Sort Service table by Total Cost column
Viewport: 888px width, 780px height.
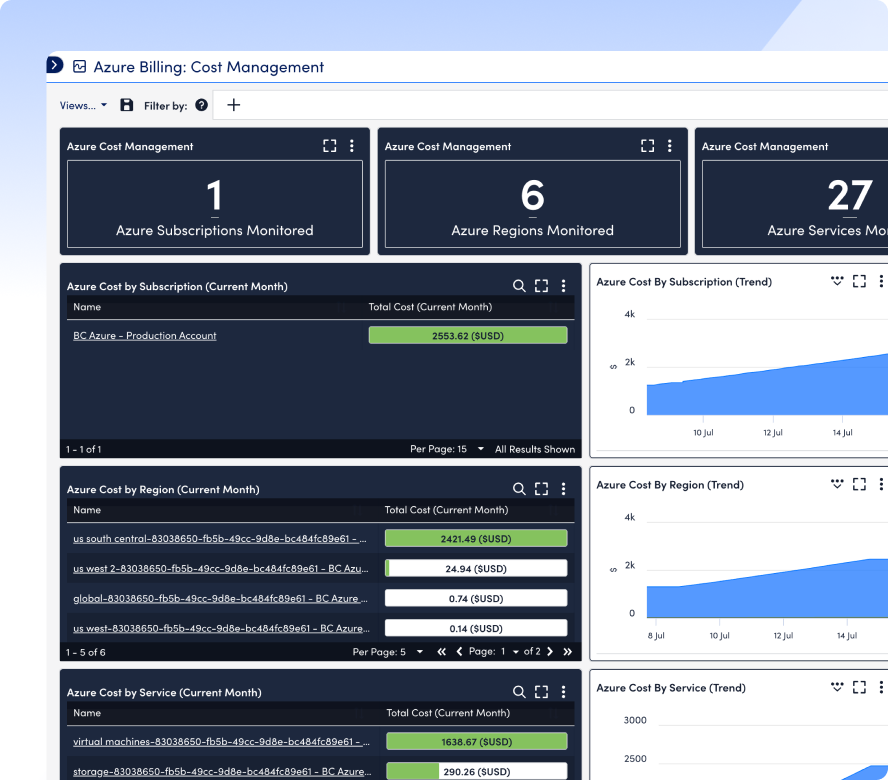(x=448, y=713)
